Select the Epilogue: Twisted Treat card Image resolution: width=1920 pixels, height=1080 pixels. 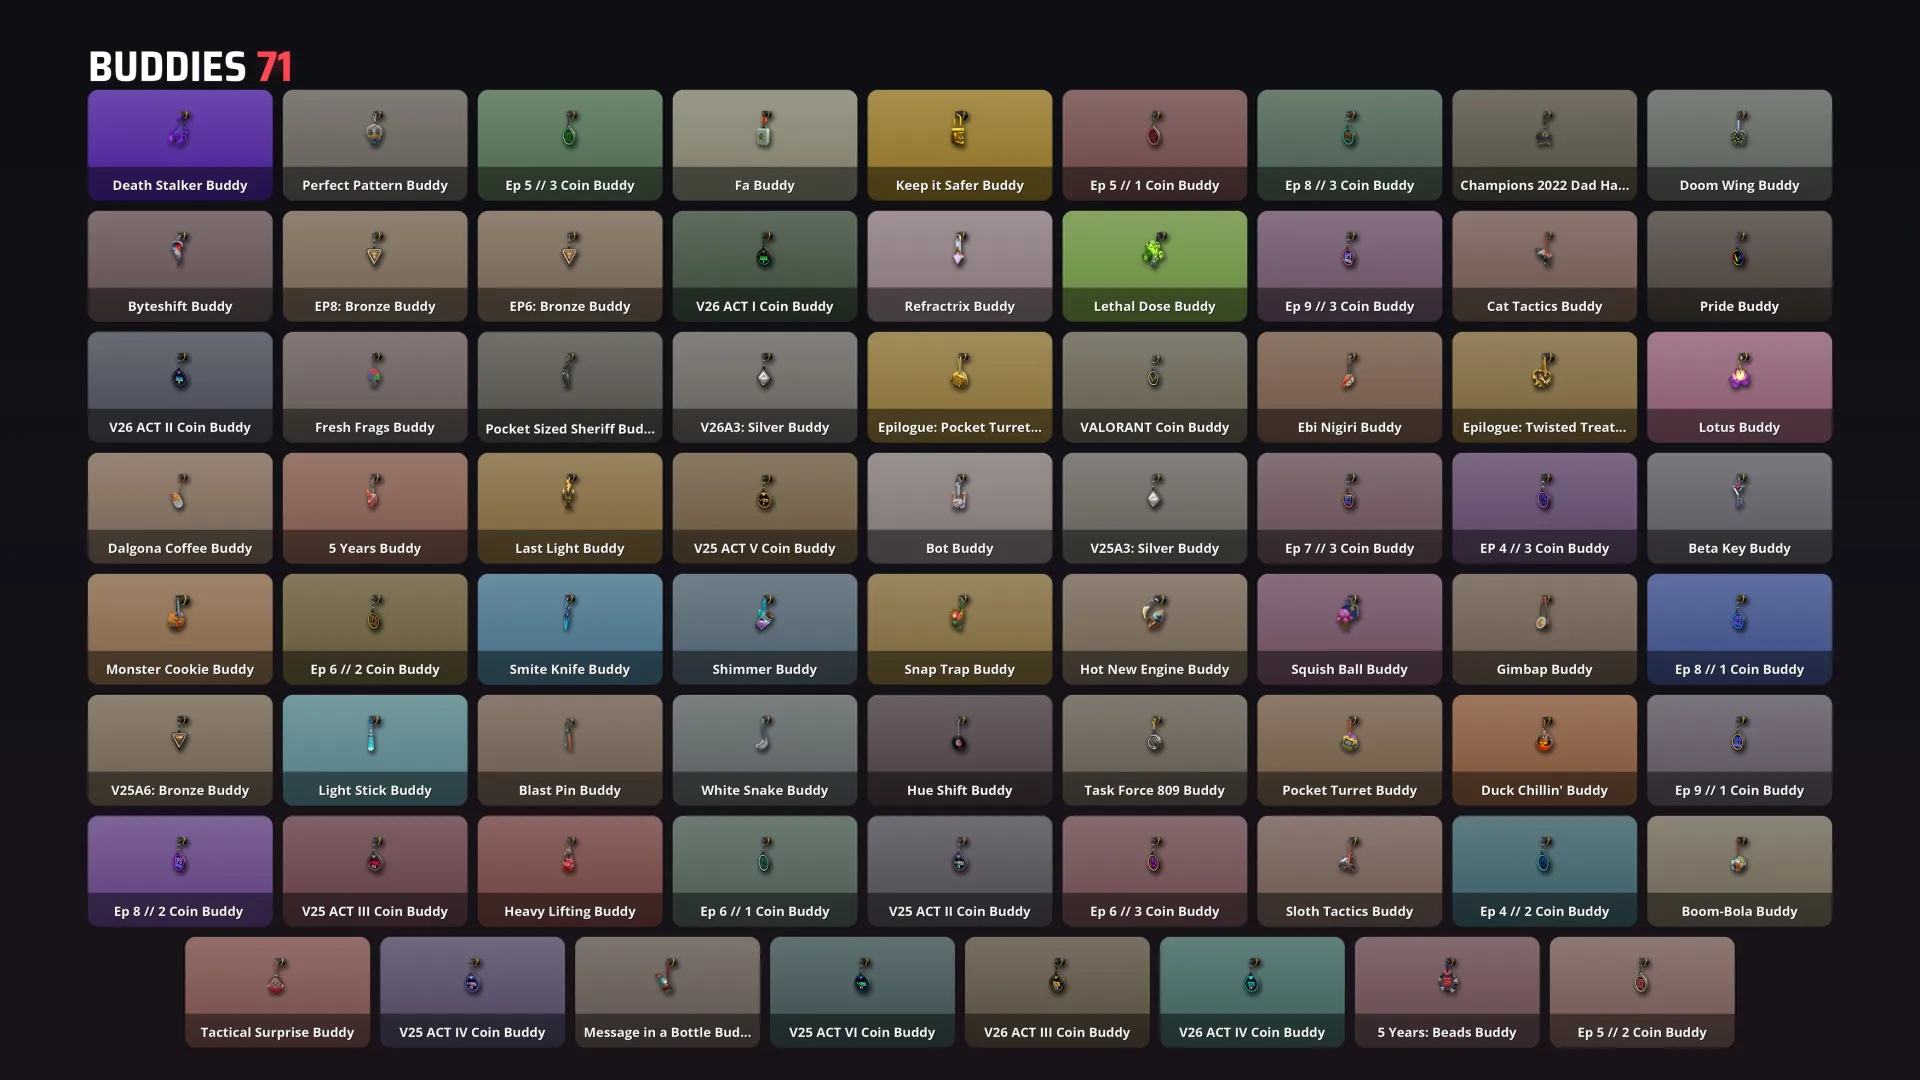[x=1545, y=387]
